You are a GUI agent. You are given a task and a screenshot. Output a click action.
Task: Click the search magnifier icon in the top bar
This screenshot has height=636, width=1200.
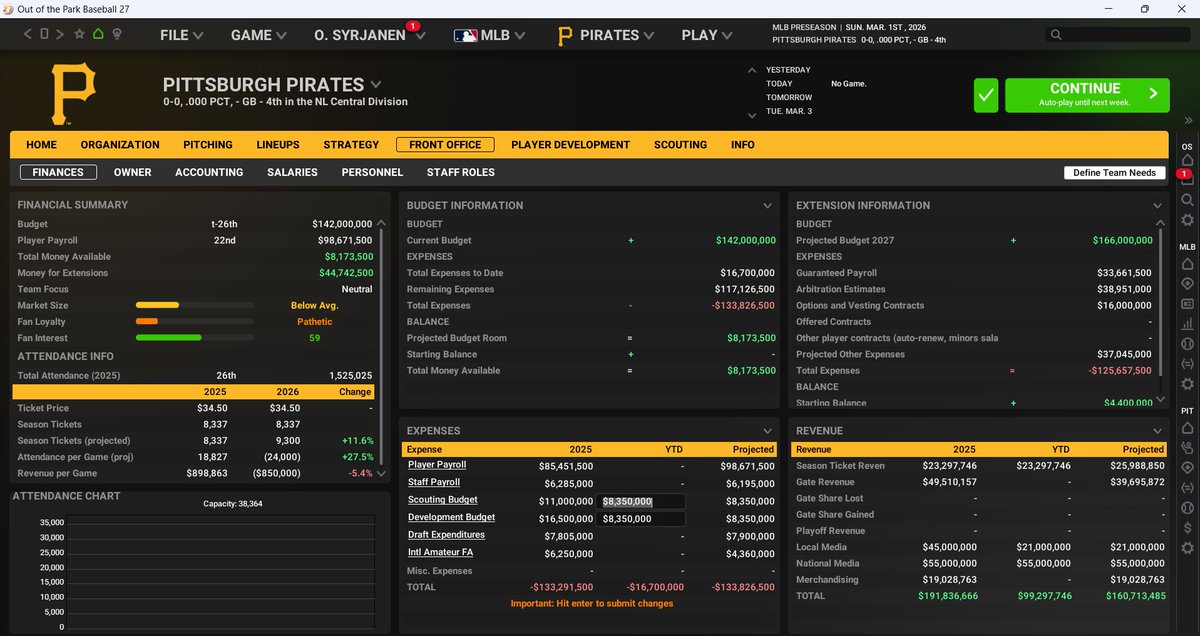click(1055, 35)
